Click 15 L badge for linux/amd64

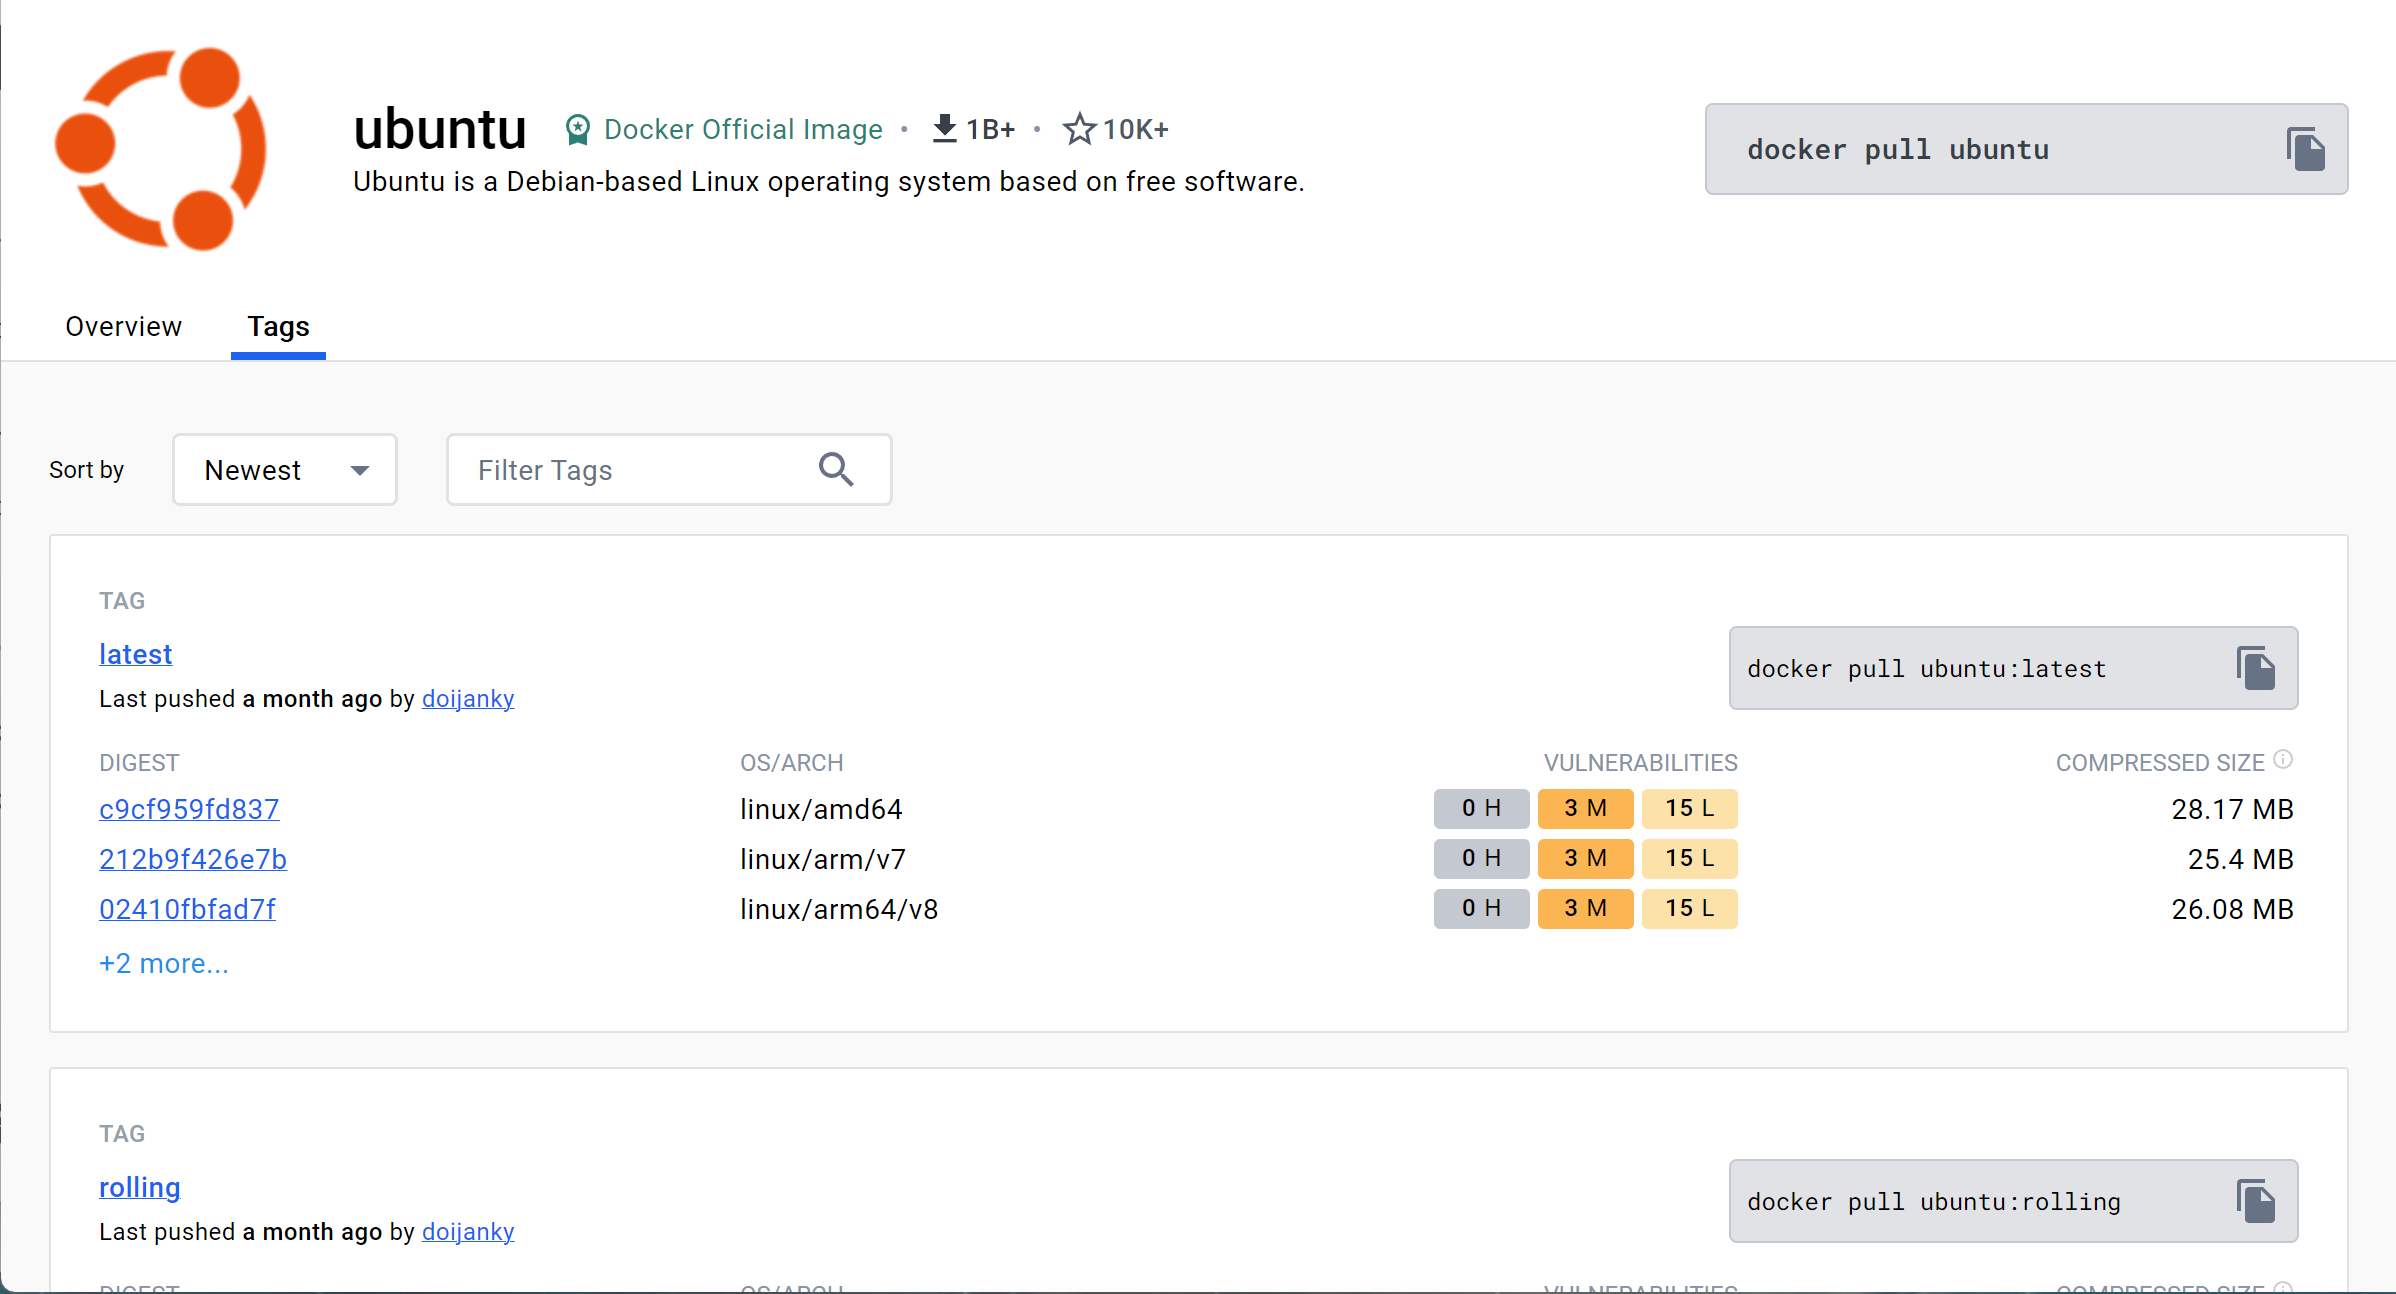(x=1689, y=808)
